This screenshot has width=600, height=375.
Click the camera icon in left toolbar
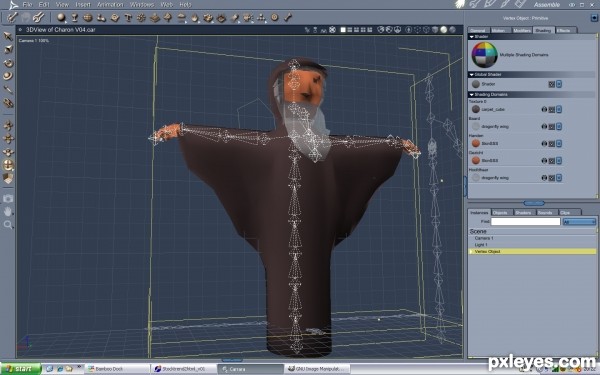[8, 198]
